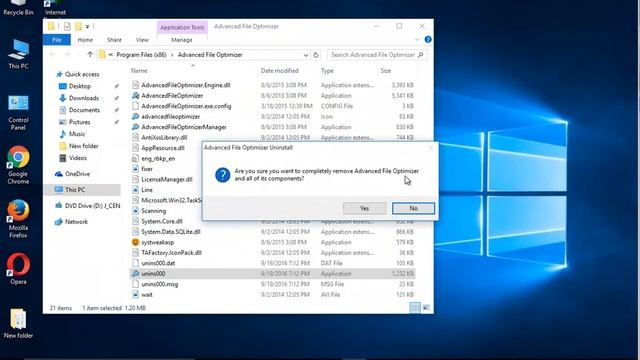The width and height of the screenshot is (640, 360).
Task: Open the File menu tab
Action: point(57,40)
